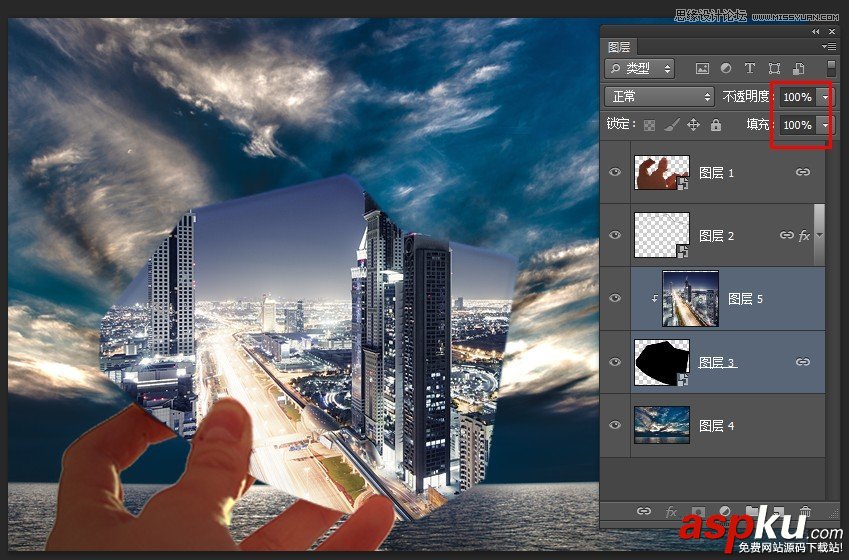Select layer name 图层 1
The width and height of the screenshot is (849, 560).
(x=716, y=173)
